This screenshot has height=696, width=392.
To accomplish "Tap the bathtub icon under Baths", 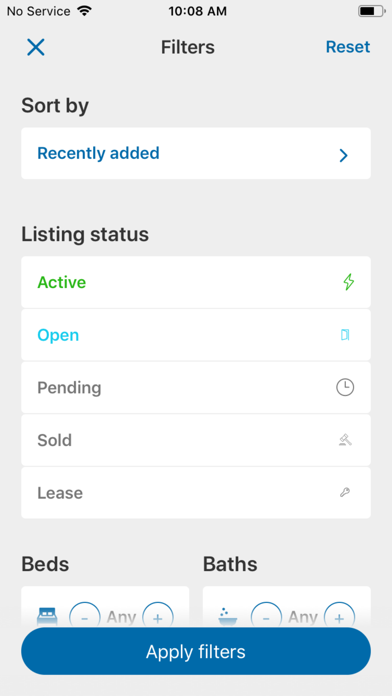I will click(x=228, y=617).
